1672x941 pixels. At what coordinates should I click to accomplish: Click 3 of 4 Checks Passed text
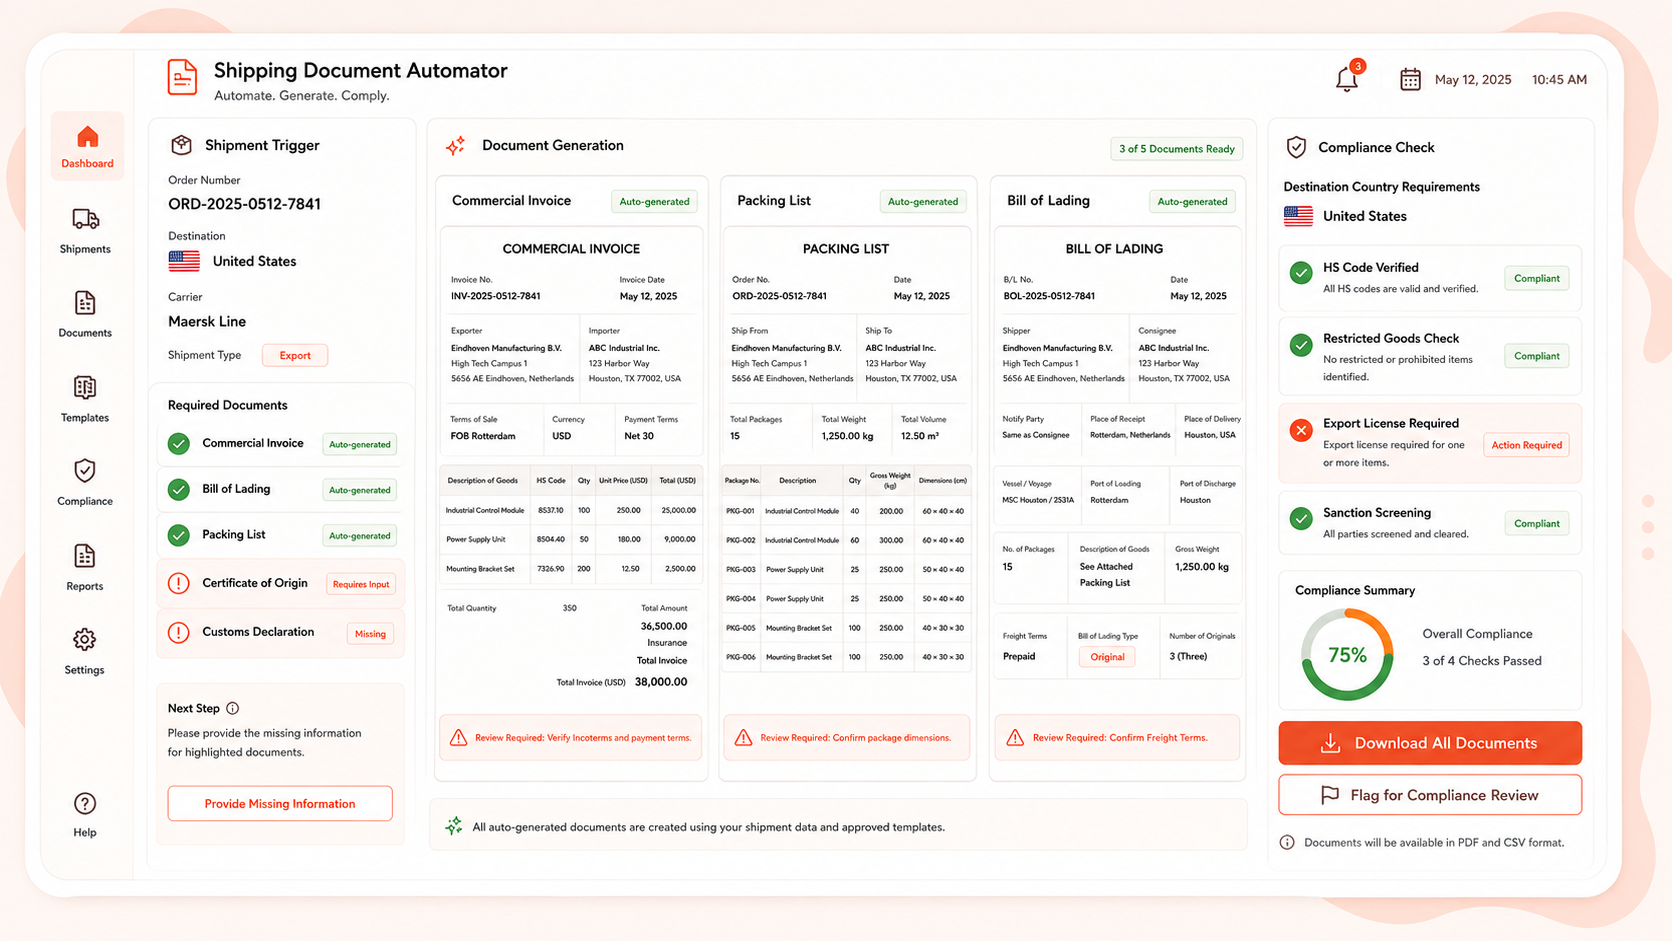[1482, 661]
